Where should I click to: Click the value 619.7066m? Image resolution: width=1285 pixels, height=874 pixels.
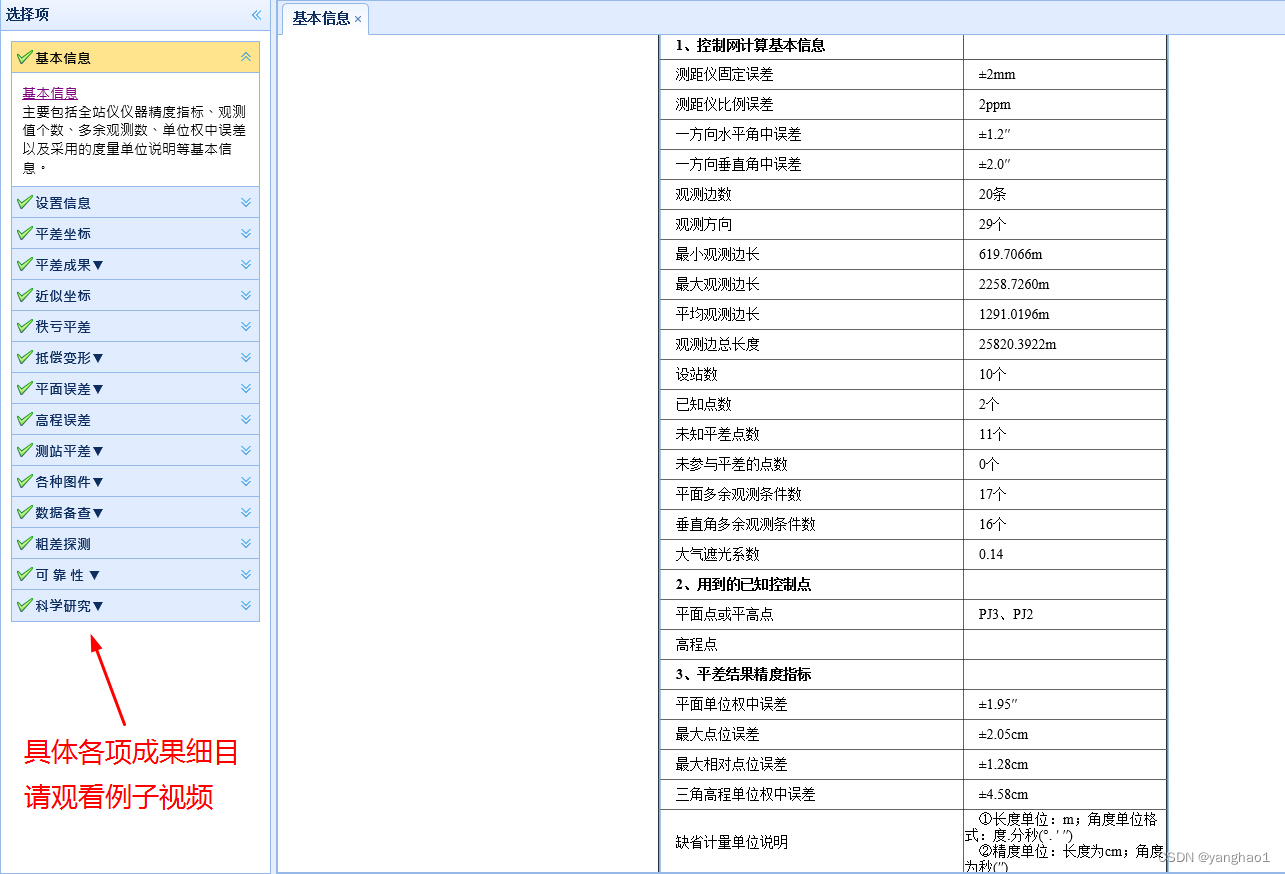pyautogui.click(x=1010, y=255)
